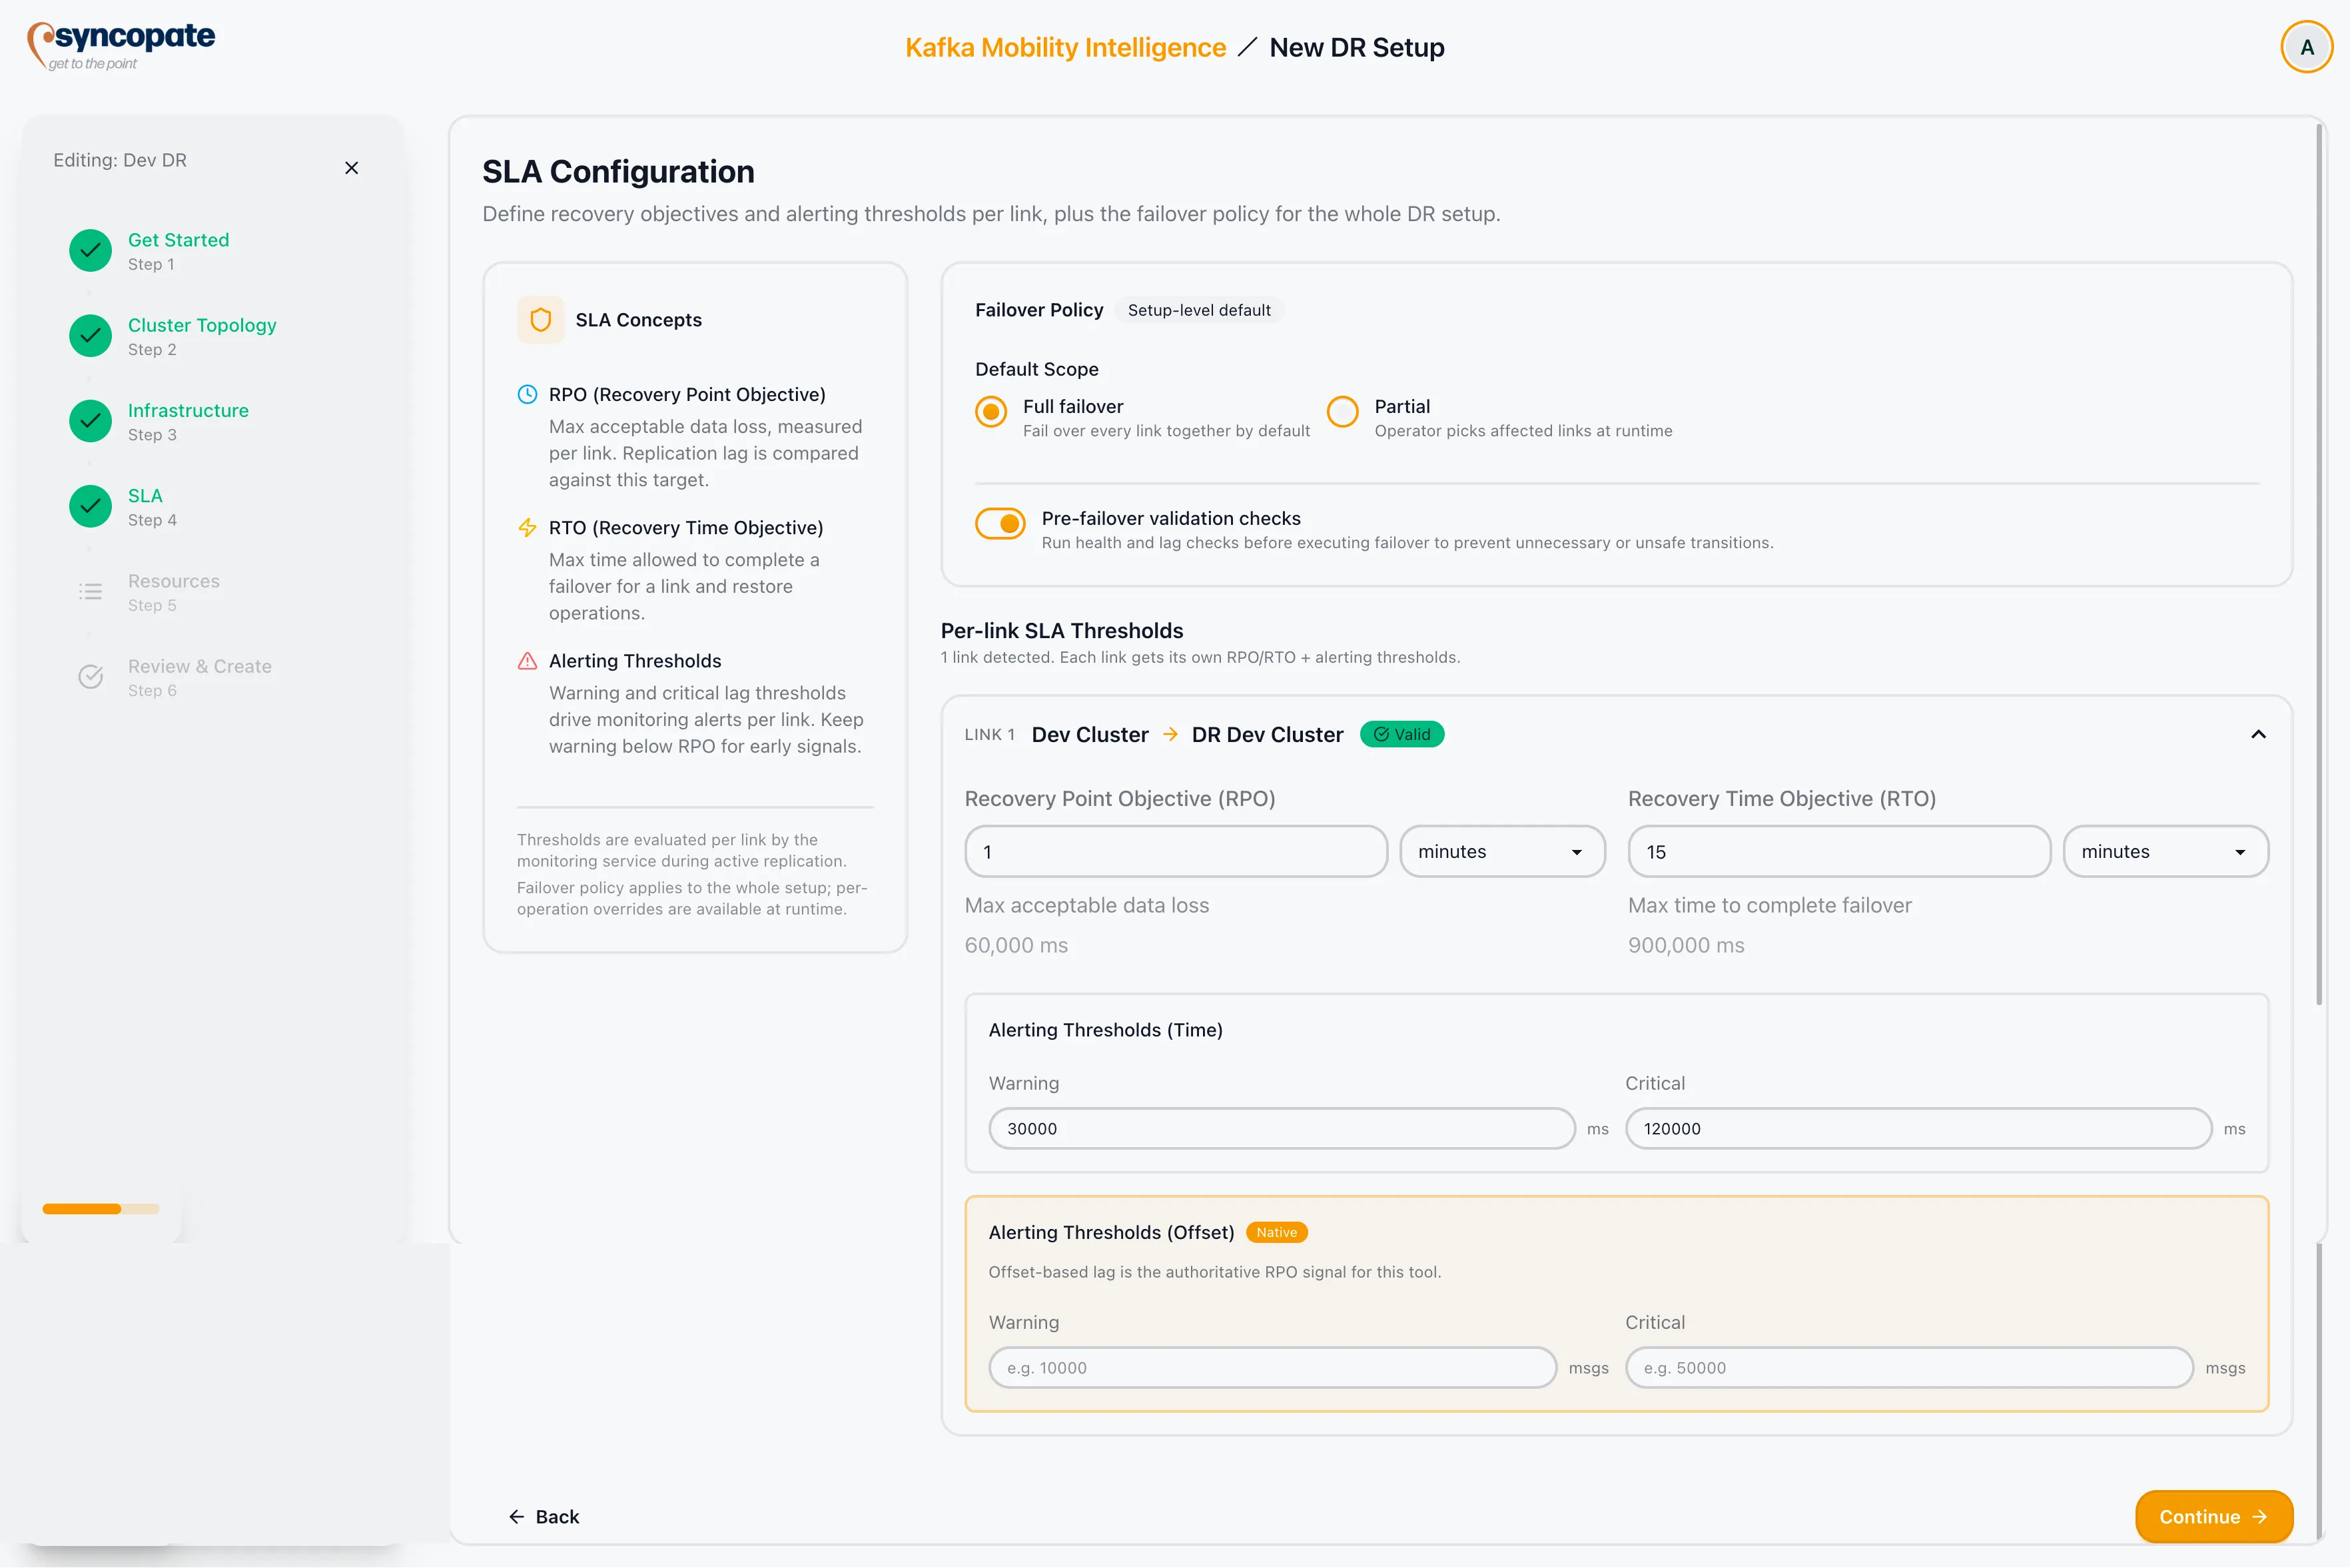Click the DR Dev Cluster link name
Viewport: 2350px width, 1568px height.
click(x=1267, y=735)
